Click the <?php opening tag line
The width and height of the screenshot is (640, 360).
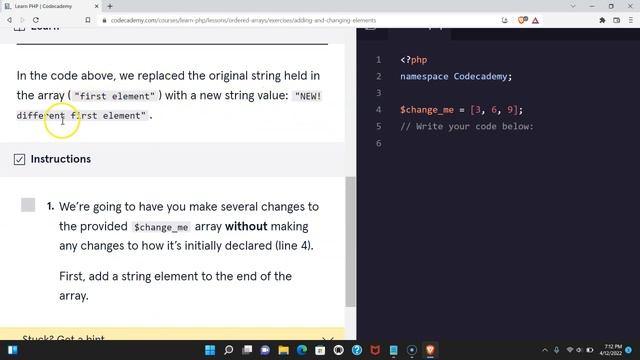tap(413, 60)
